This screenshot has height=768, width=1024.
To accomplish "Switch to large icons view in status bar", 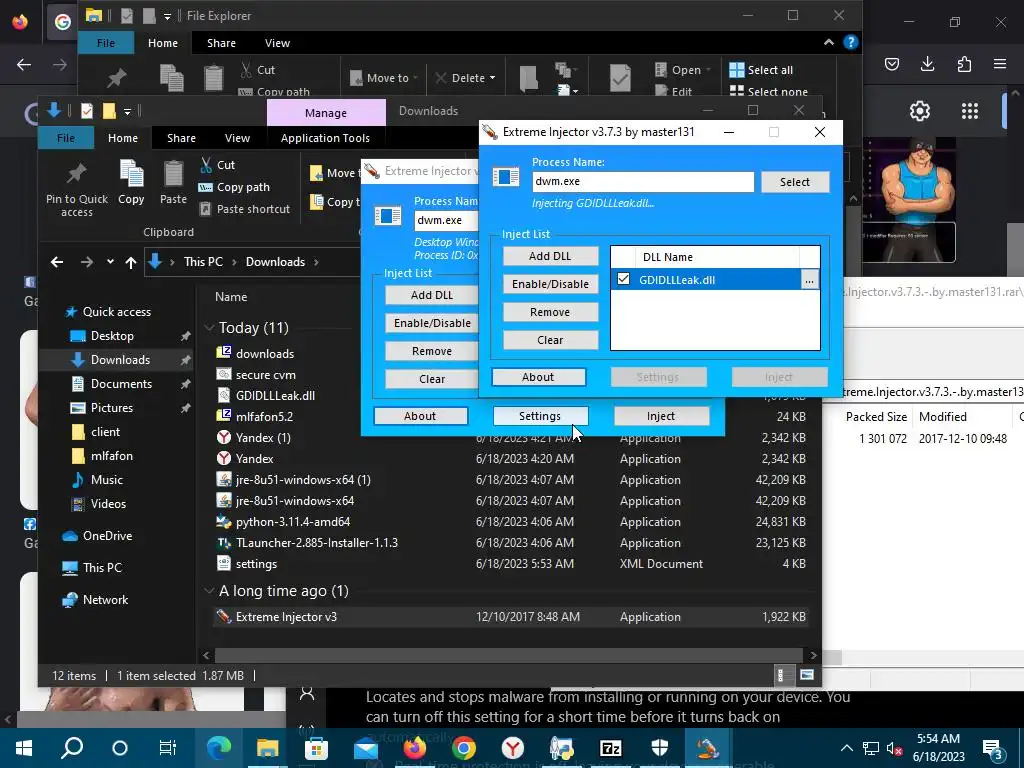I will (807, 675).
